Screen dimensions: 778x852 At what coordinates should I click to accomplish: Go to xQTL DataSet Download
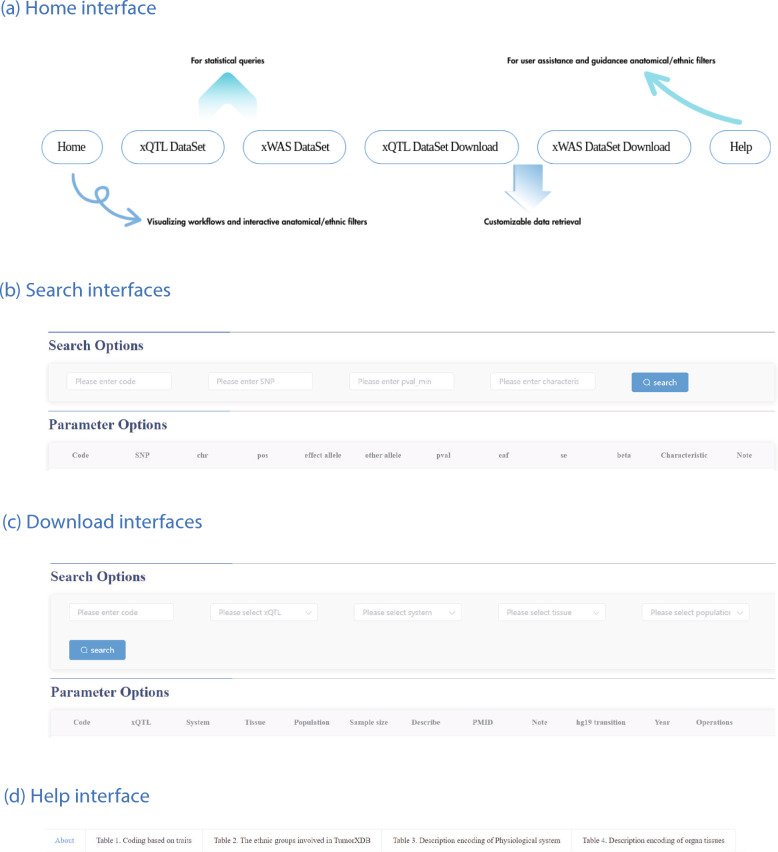(x=440, y=148)
